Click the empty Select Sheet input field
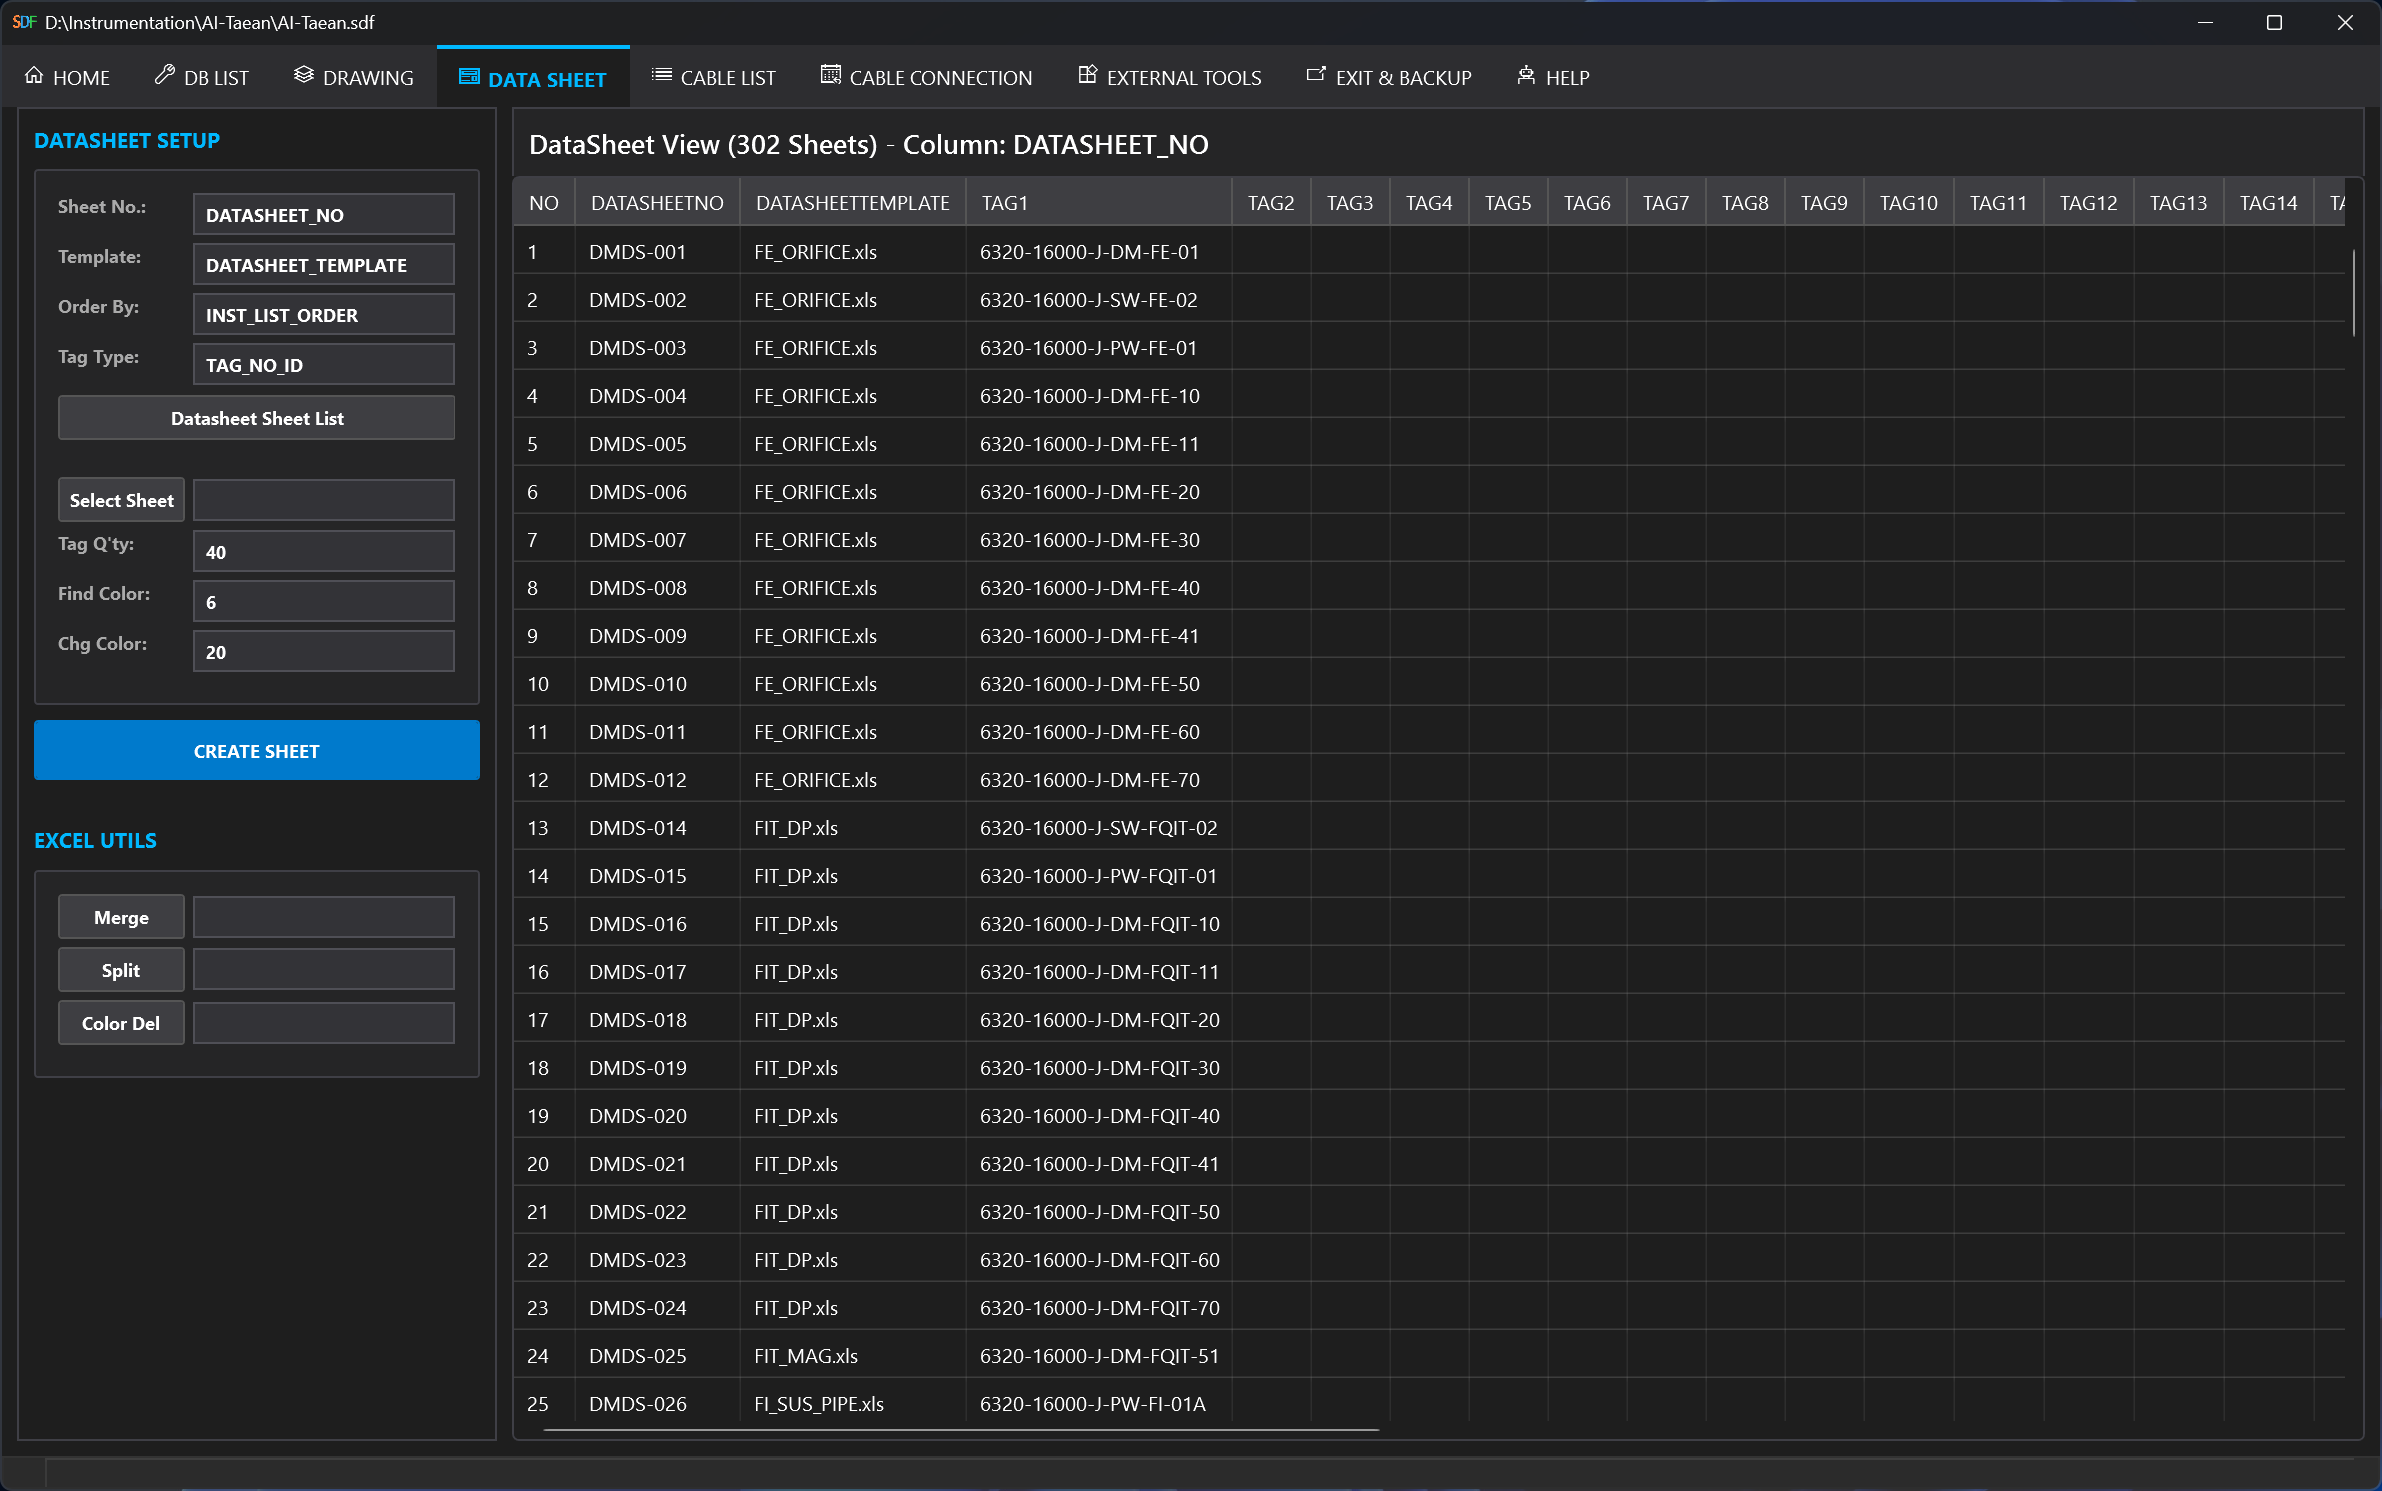 click(324, 500)
